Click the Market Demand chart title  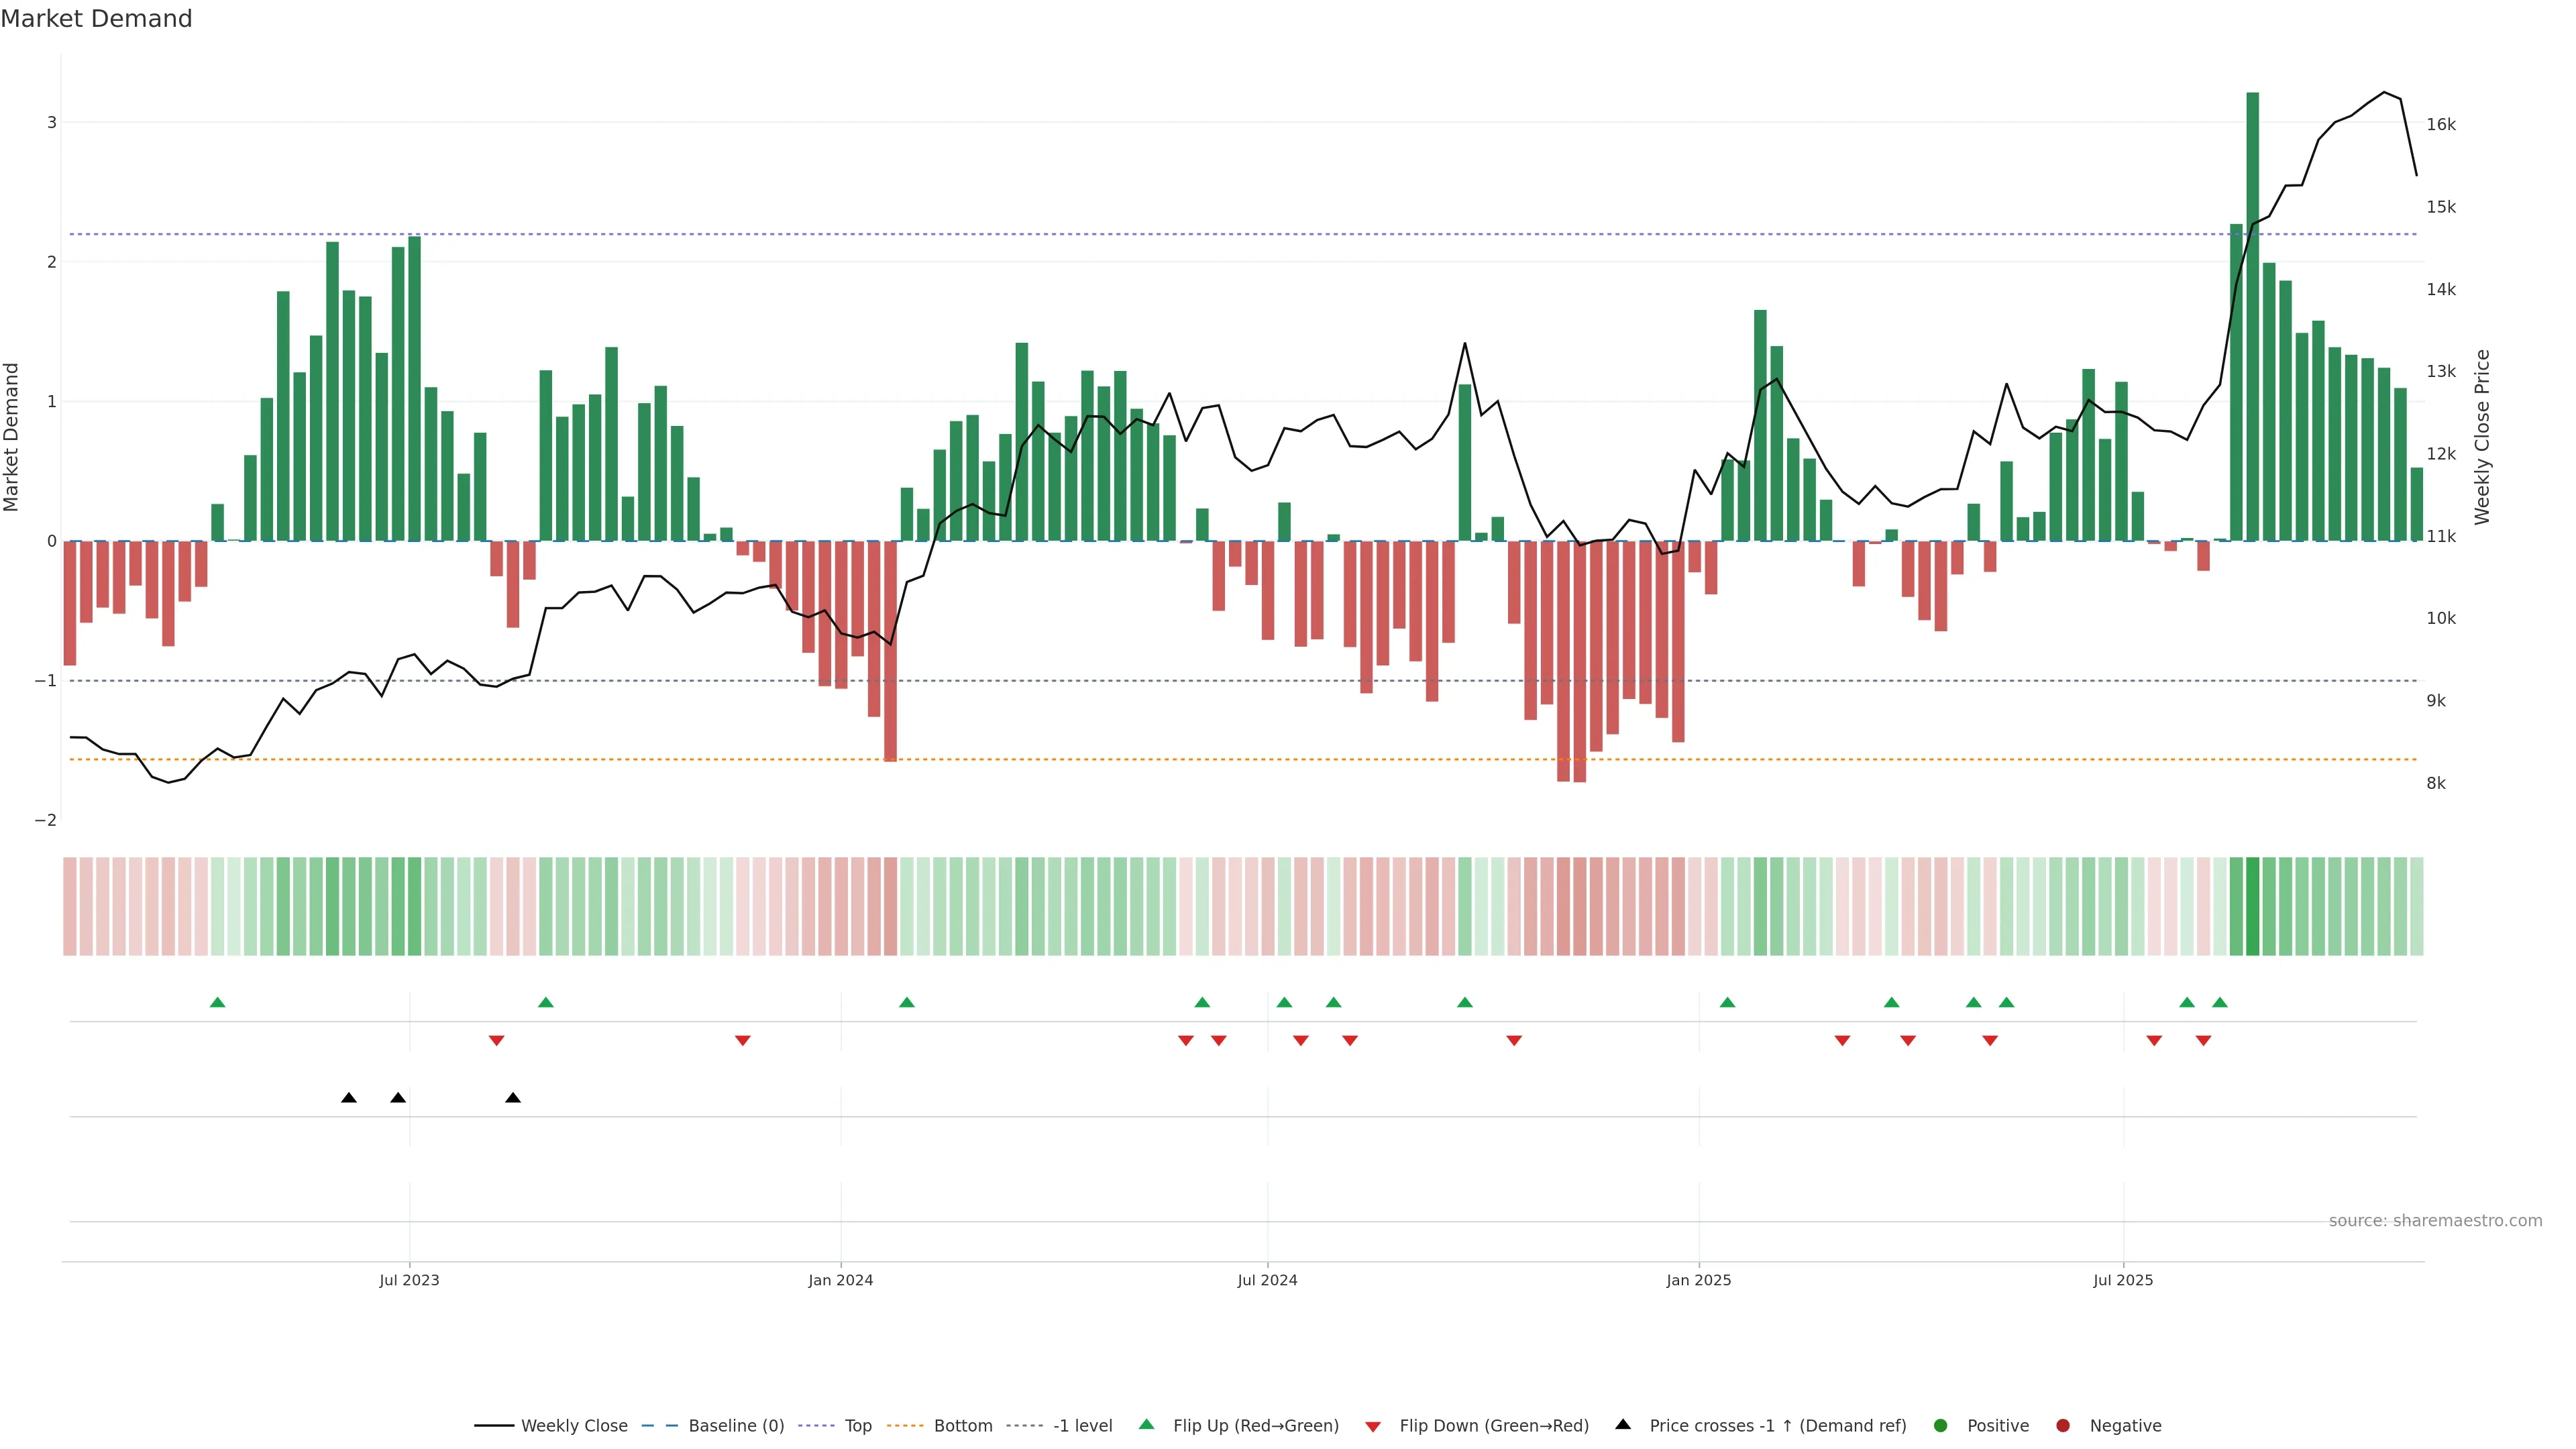pos(96,19)
